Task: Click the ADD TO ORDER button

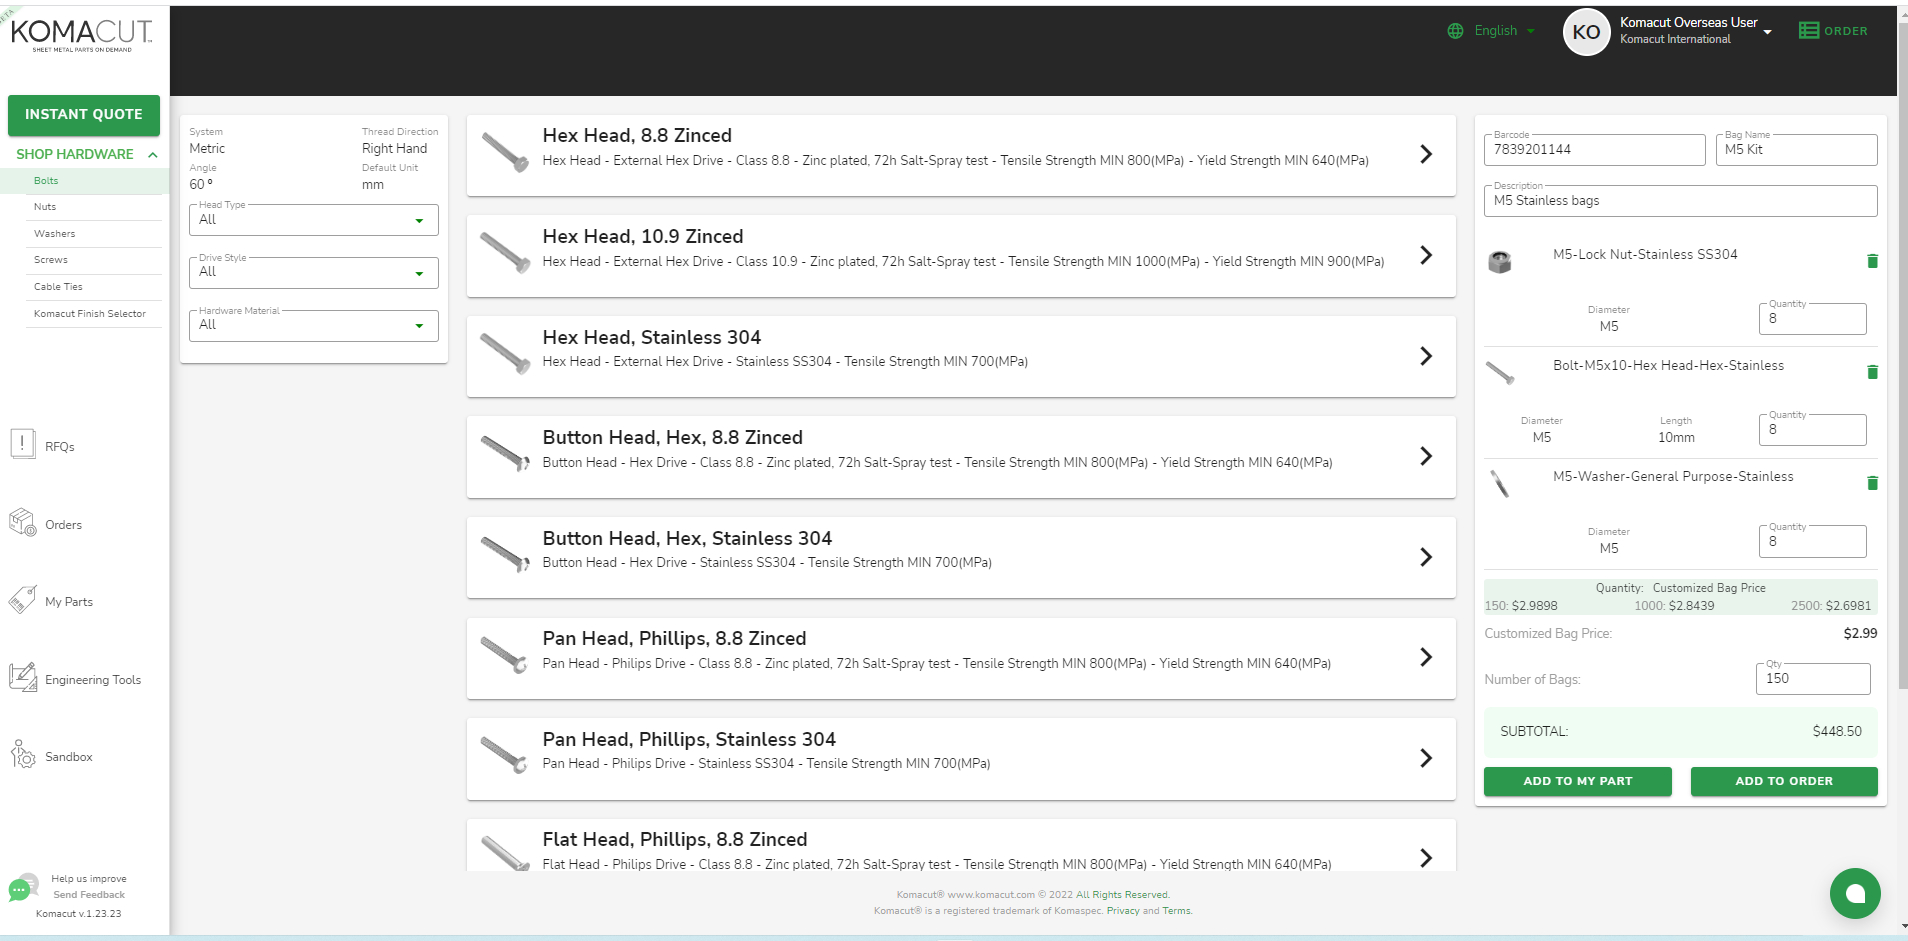Action: pos(1783,781)
